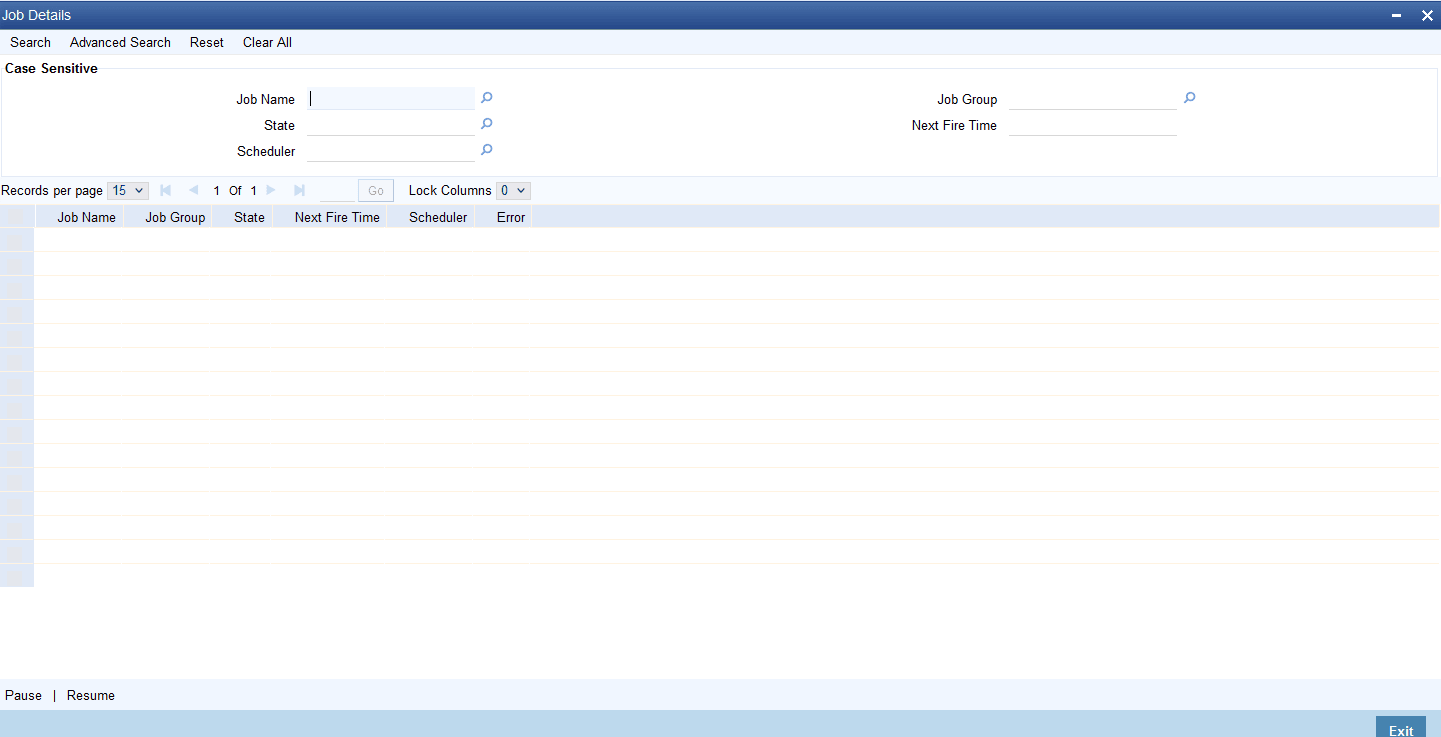Open the Job Name lookup search icon
1441x737 pixels.
[487, 98]
